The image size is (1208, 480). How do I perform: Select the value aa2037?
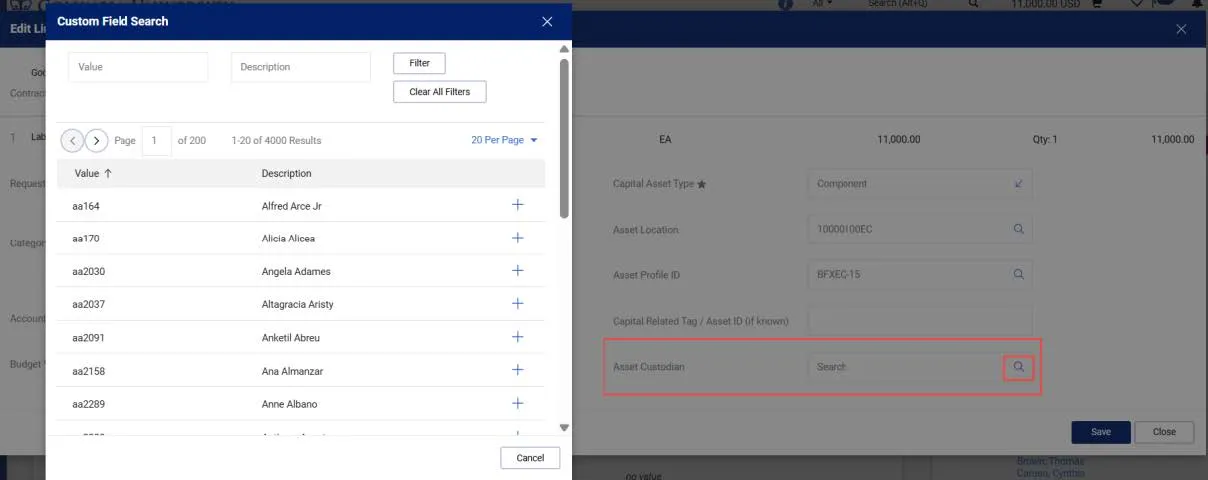tap(89, 305)
